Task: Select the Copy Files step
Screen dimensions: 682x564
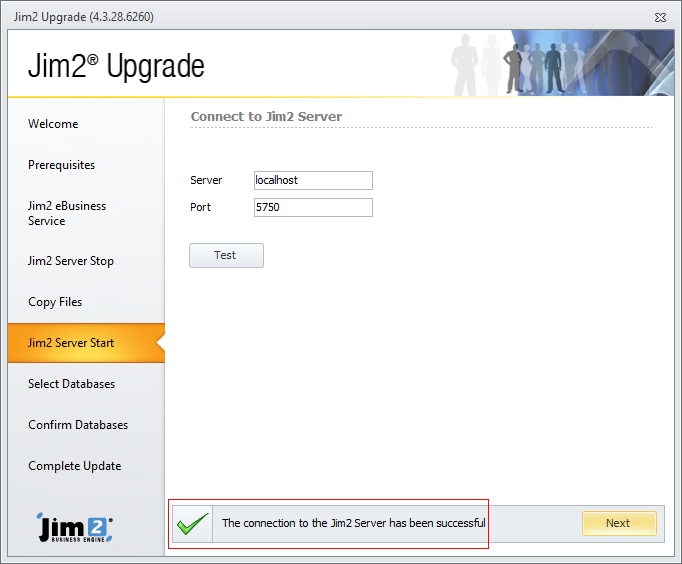Action: [x=55, y=302]
